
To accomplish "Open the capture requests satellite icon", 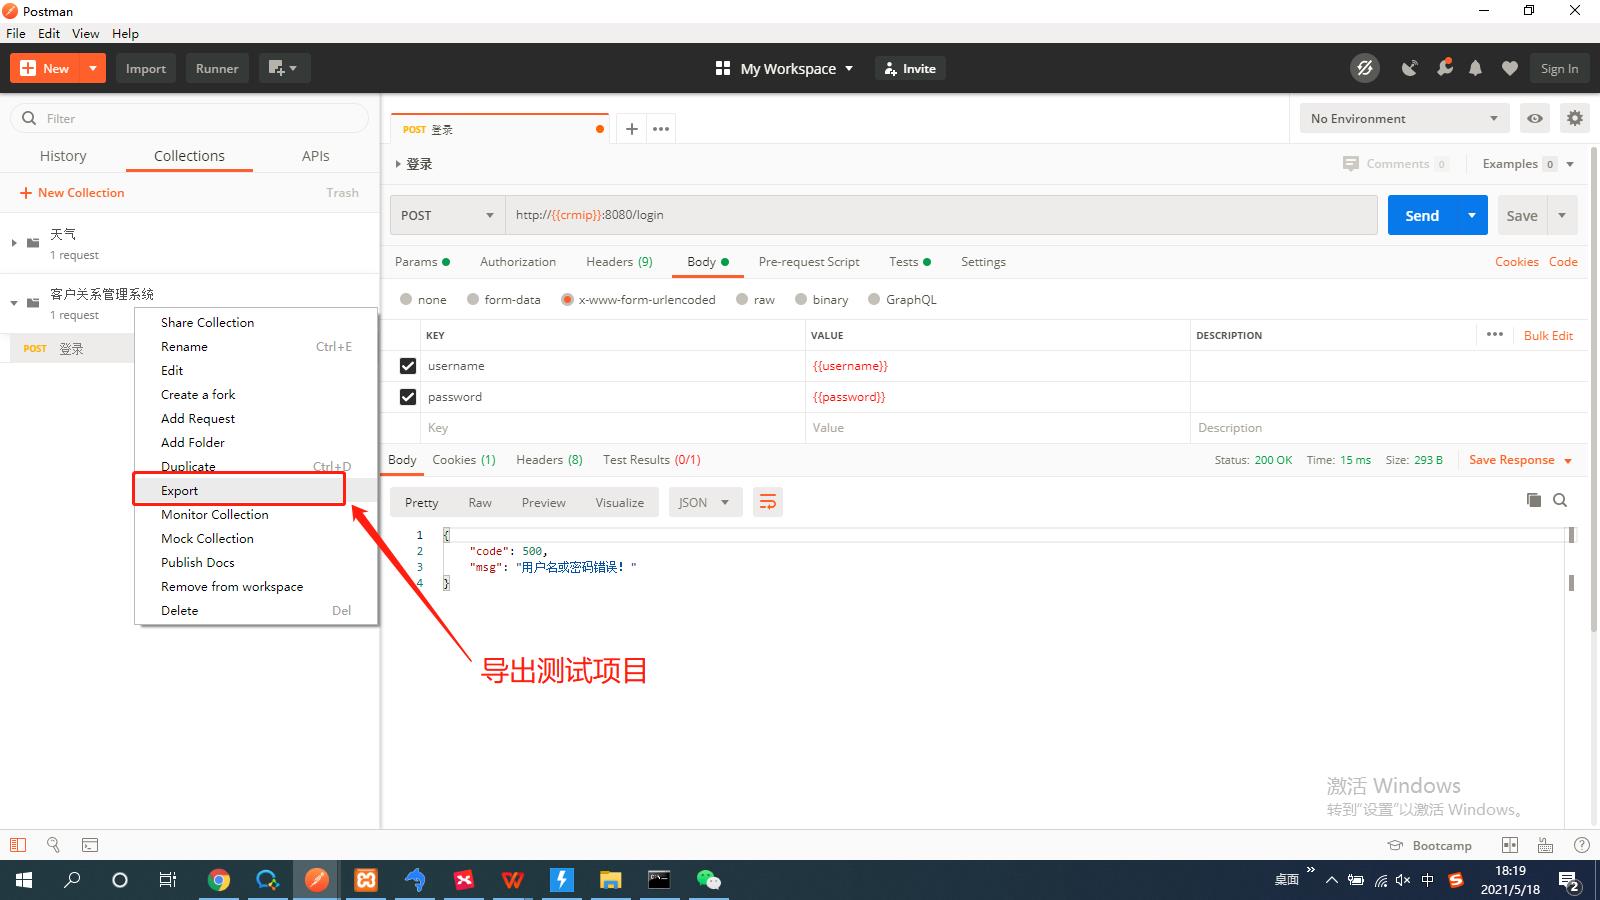I will pos(1410,68).
